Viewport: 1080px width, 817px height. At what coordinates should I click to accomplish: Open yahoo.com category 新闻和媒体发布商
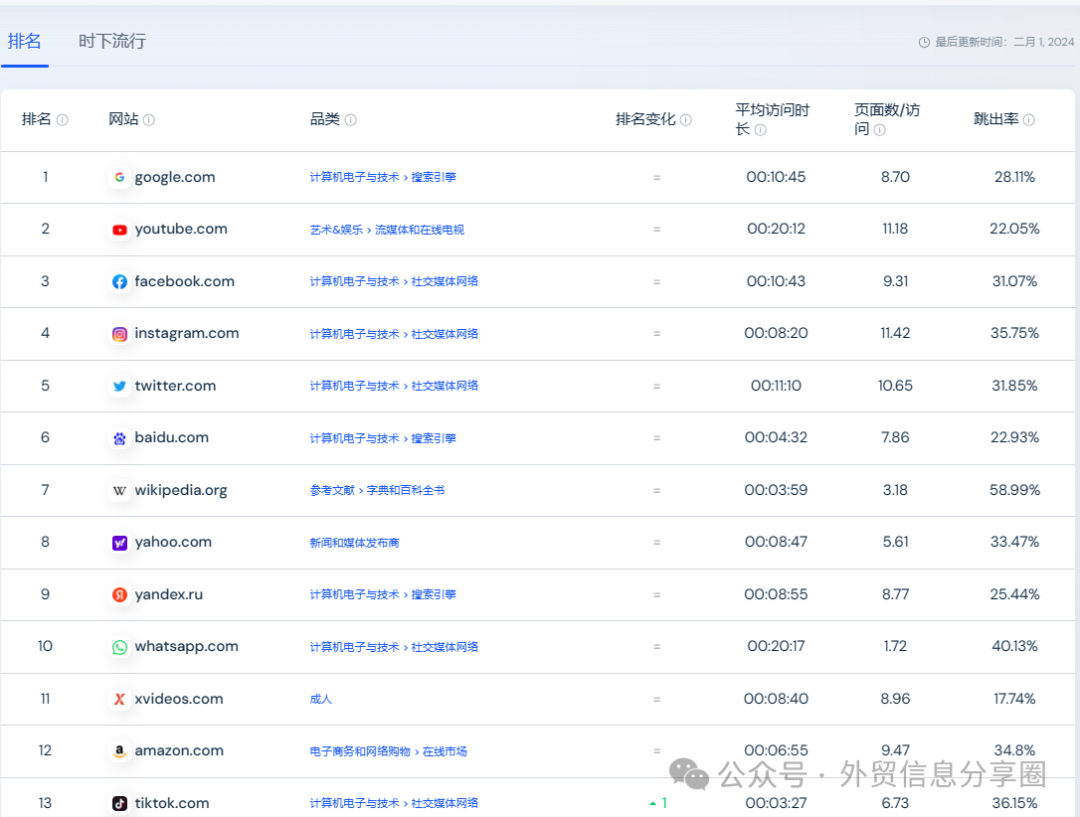(x=354, y=543)
